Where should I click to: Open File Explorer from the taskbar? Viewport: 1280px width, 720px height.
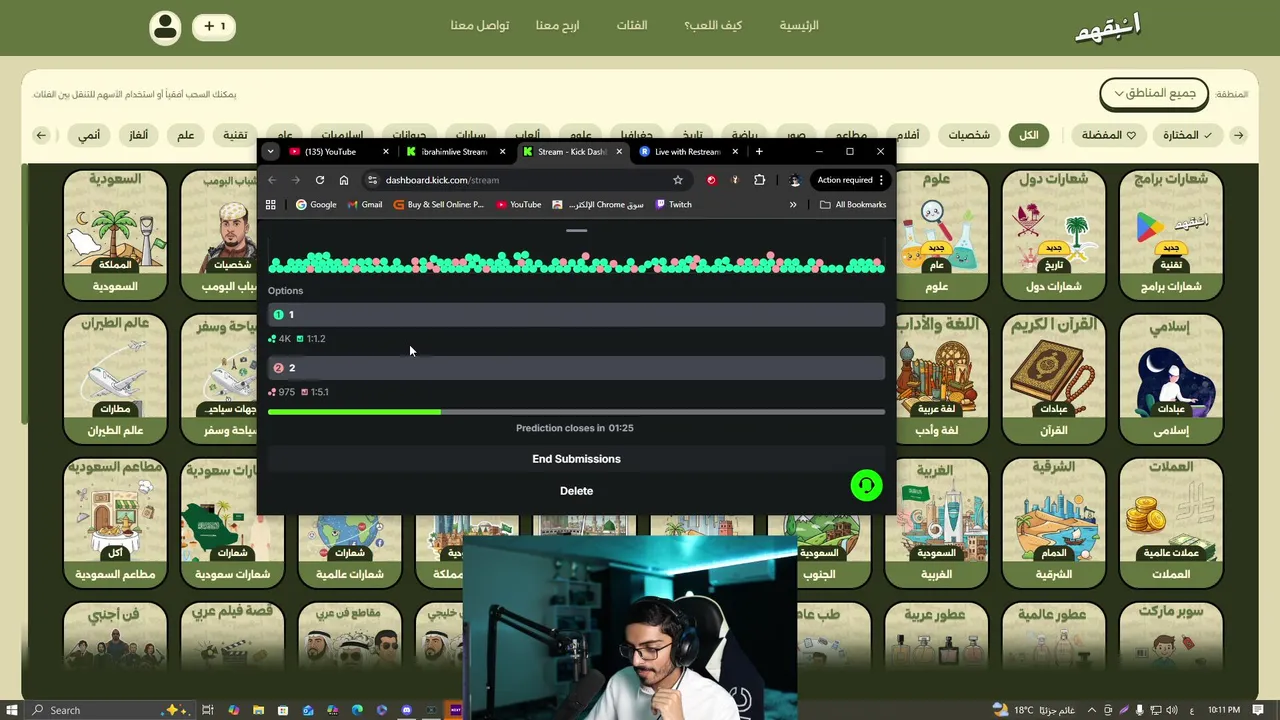[x=258, y=710]
